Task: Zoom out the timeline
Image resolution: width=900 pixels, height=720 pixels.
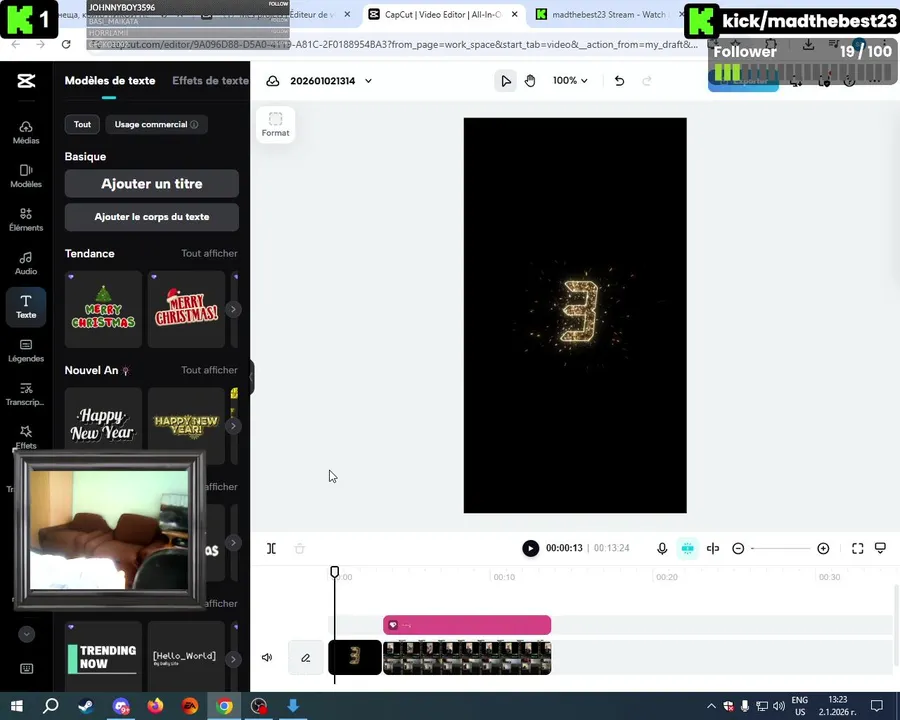Action: pyautogui.click(x=738, y=549)
